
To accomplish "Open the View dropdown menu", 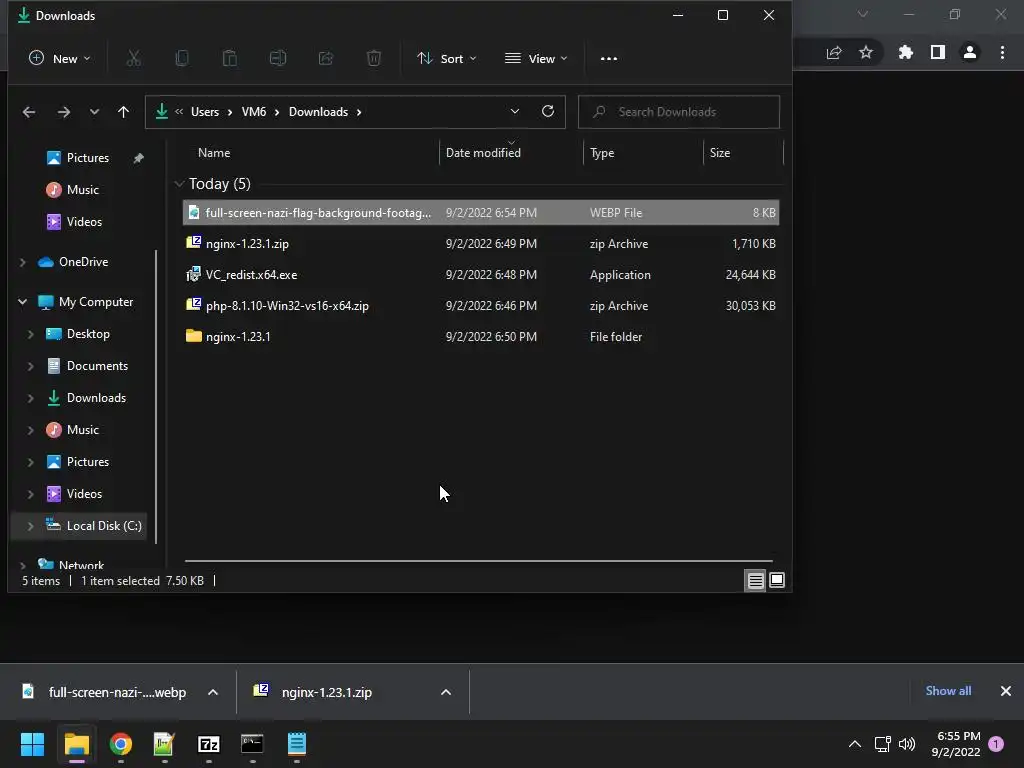I will 536,59.
